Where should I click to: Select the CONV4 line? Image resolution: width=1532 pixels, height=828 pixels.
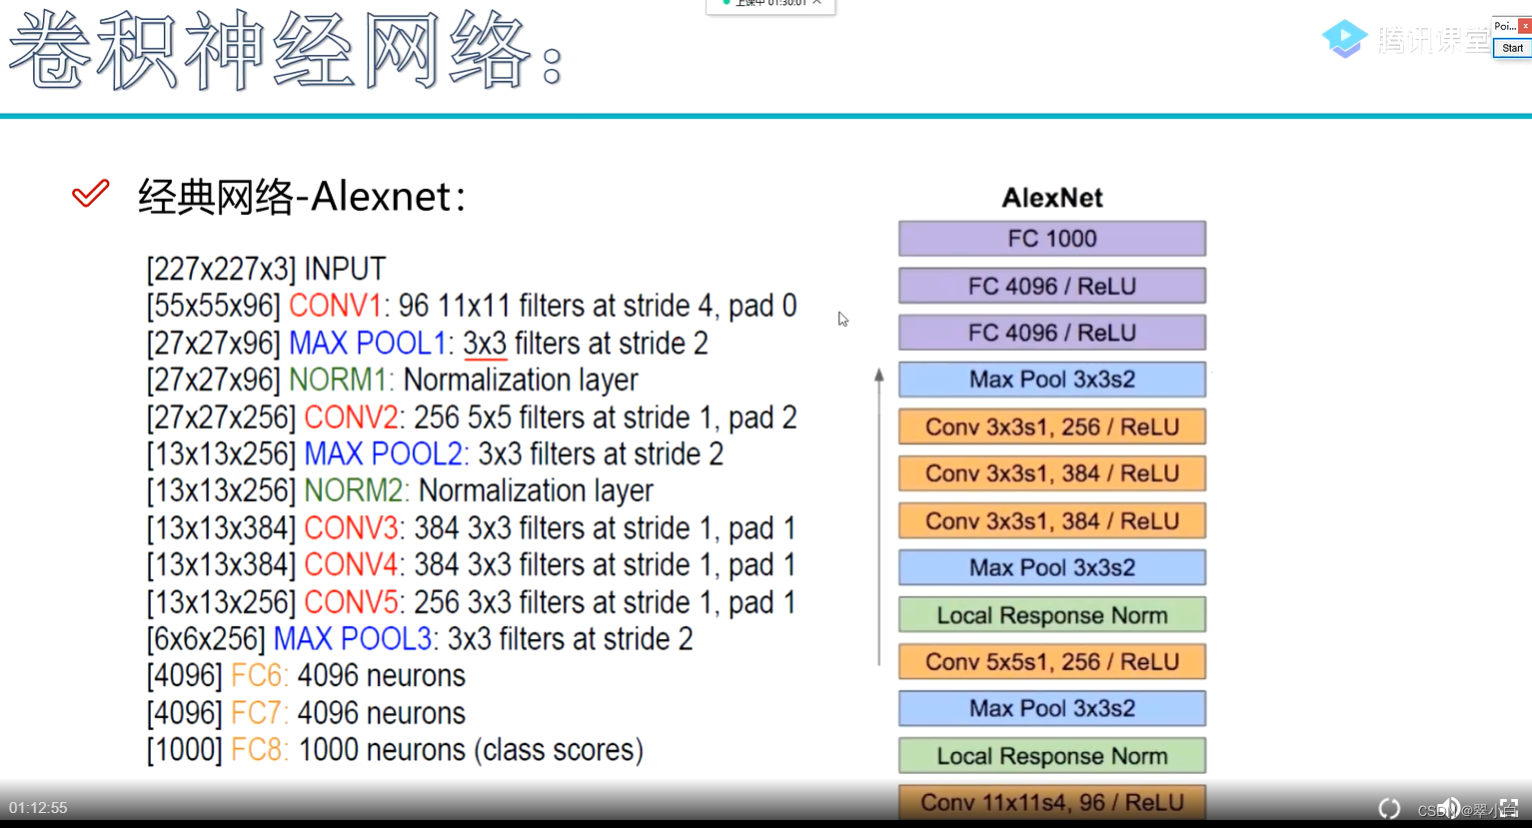471,565
